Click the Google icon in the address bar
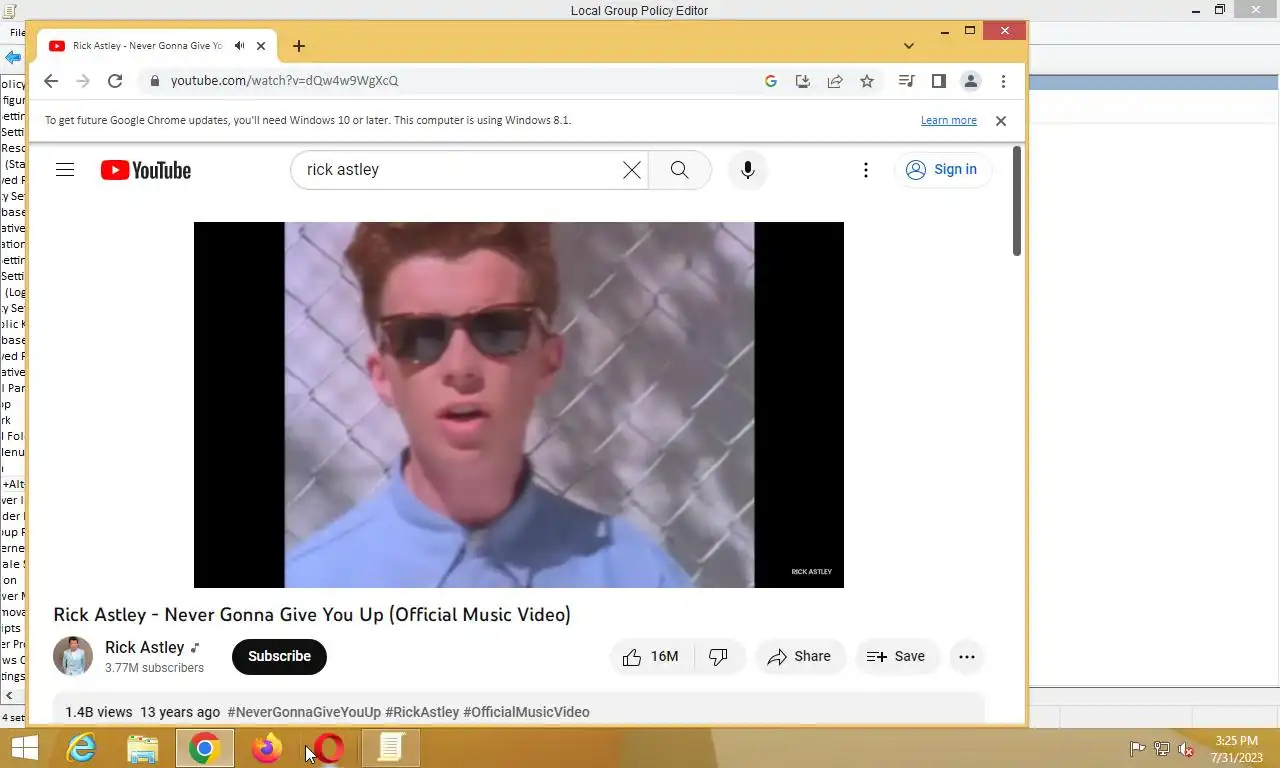Image resolution: width=1280 pixels, height=768 pixels. tap(771, 81)
